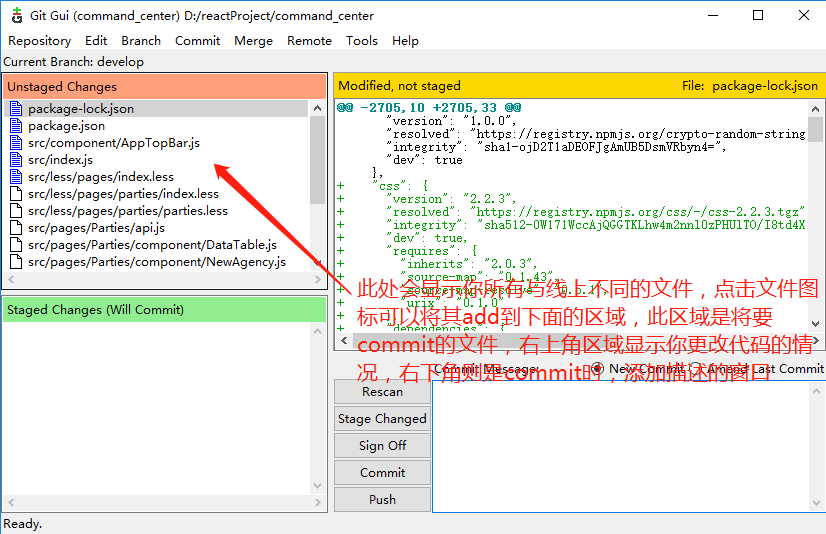Open the Branch menu
The width and height of the screenshot is (826, 534).
(141, 41)
